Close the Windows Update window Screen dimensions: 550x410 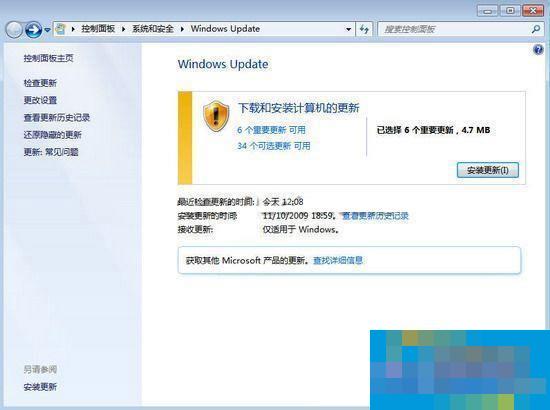coord(533,11)
